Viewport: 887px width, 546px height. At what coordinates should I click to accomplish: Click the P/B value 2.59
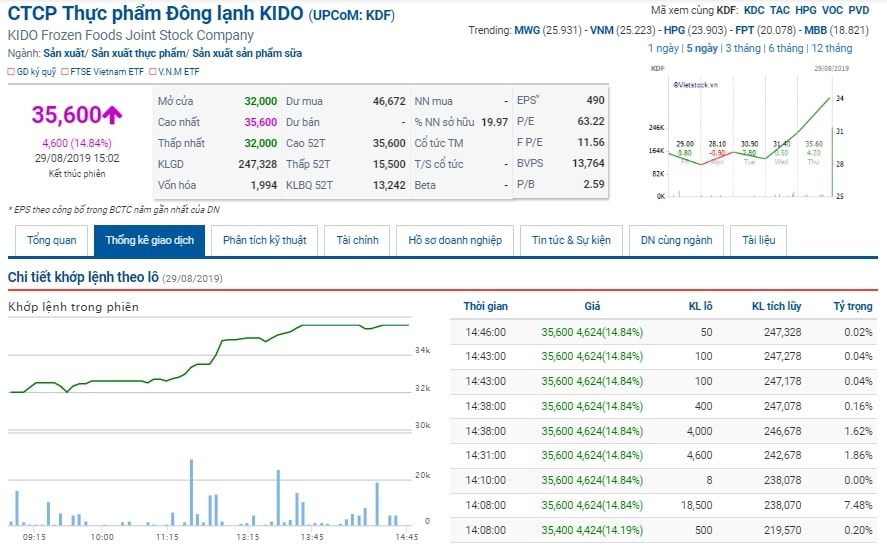593,184
